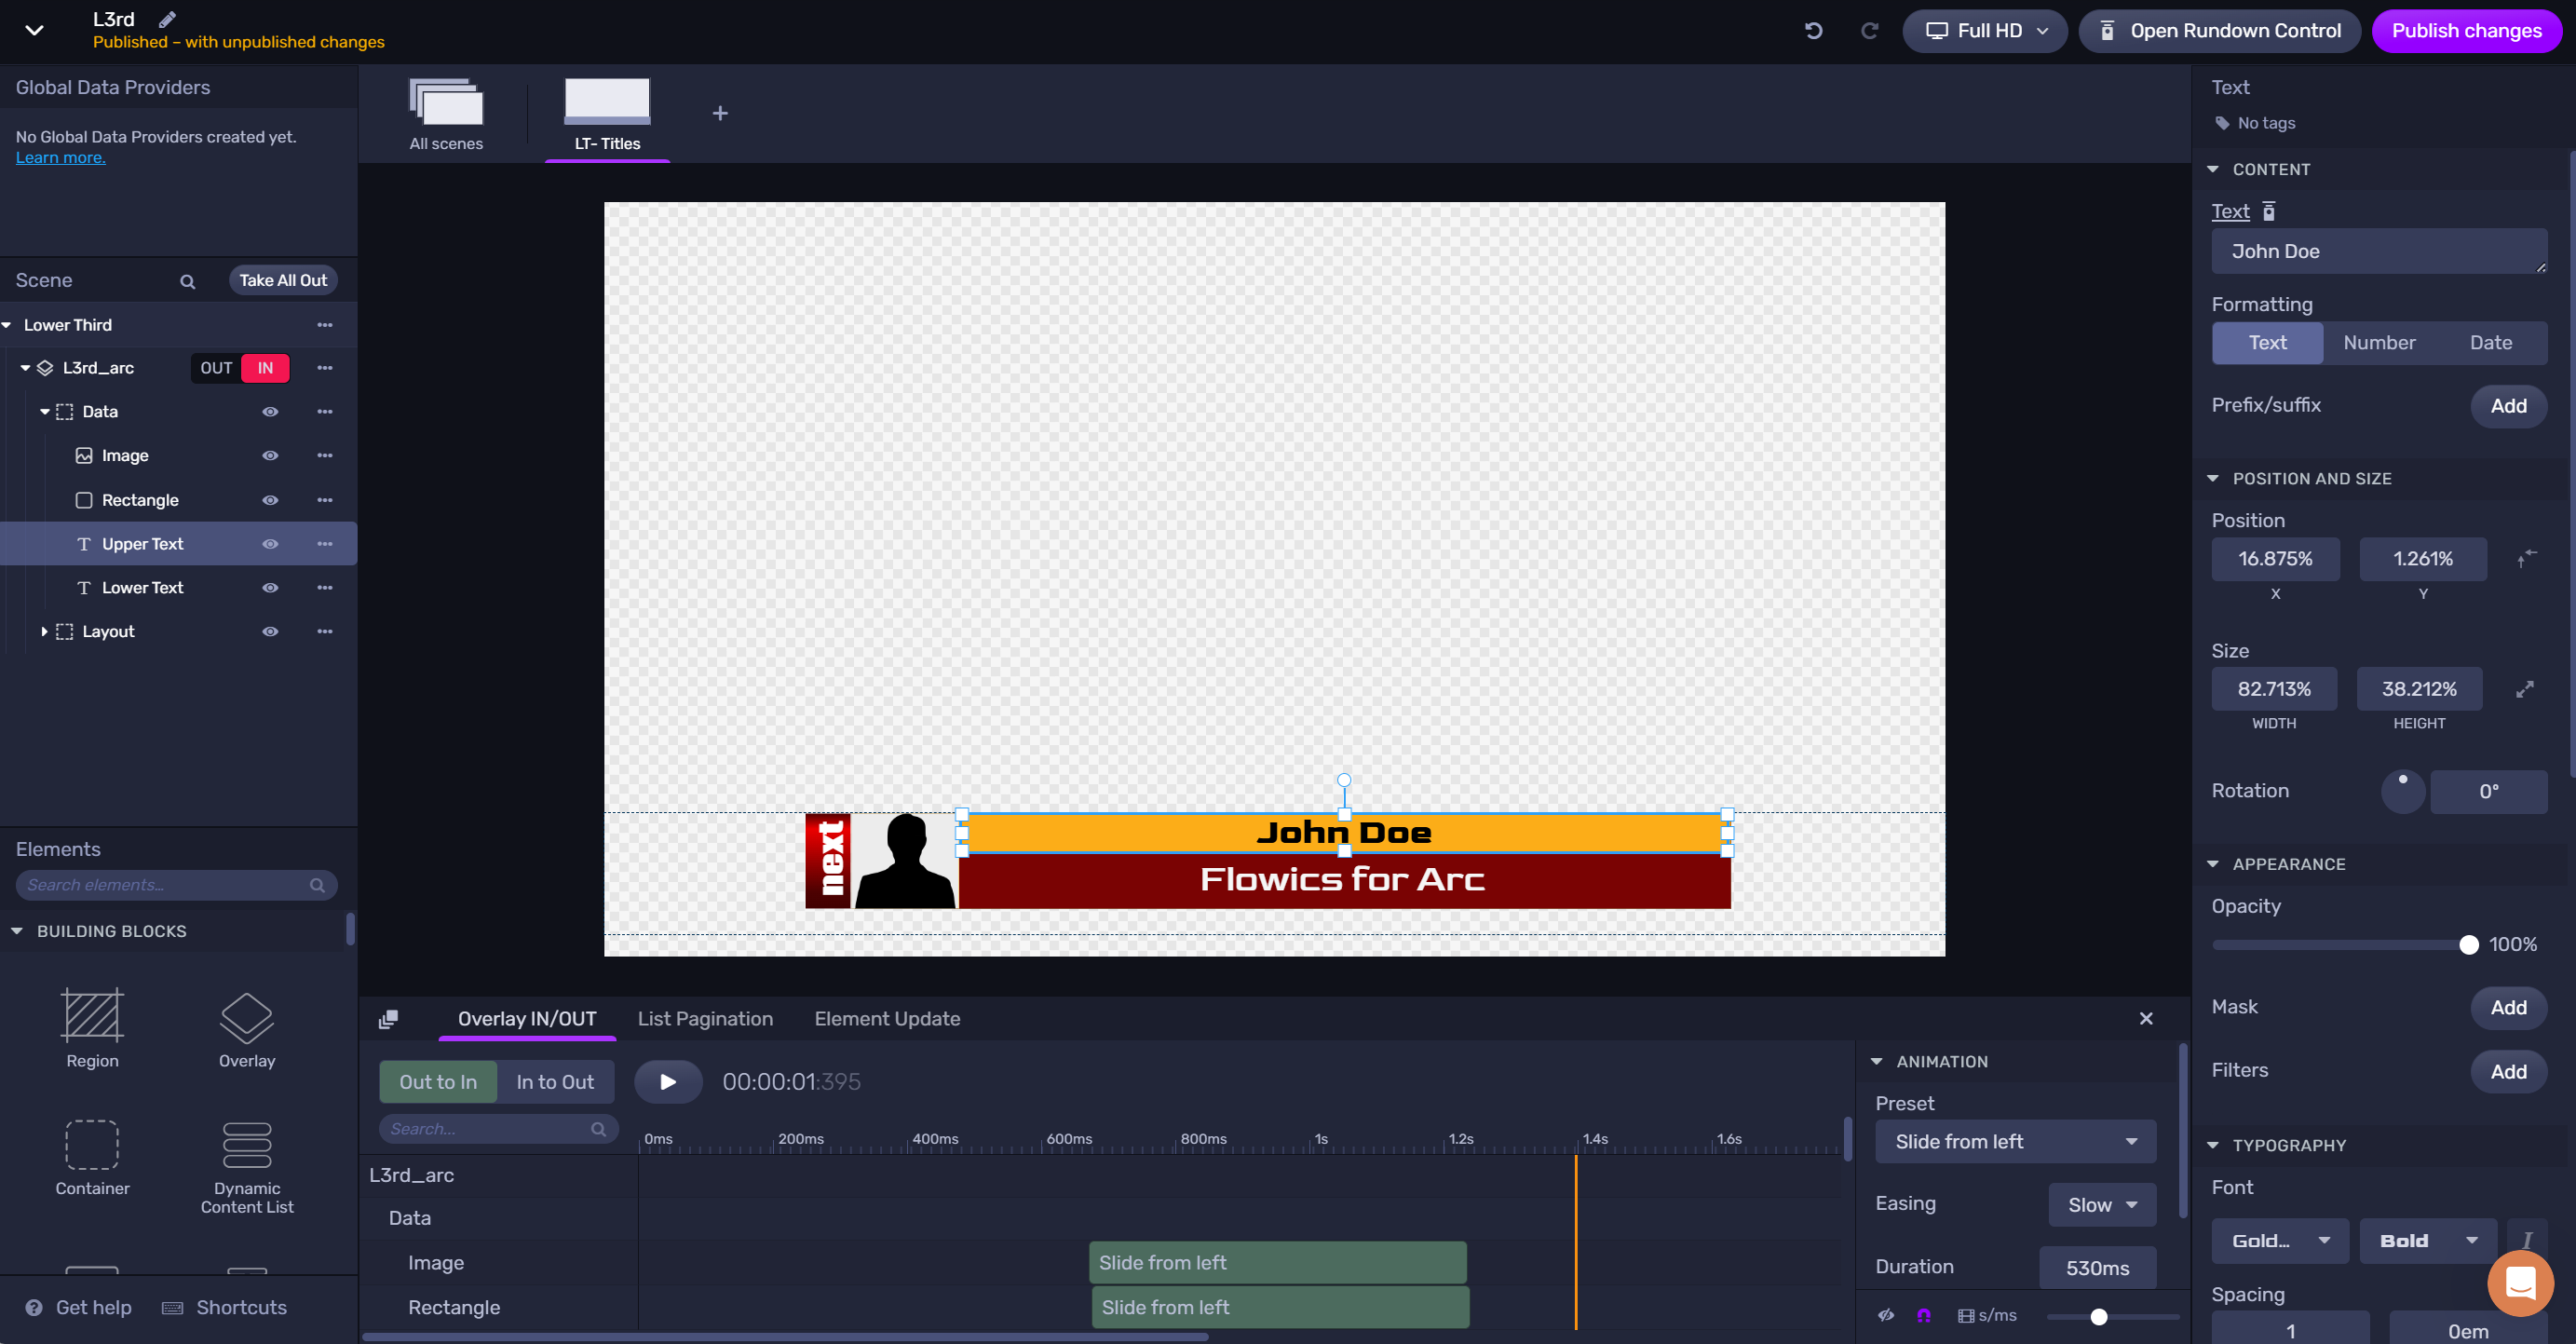Open the Rectangle layer three-dots menu
Image resolution: width=2576 pixels, height=1344 pixels.
tap(324, 500)
